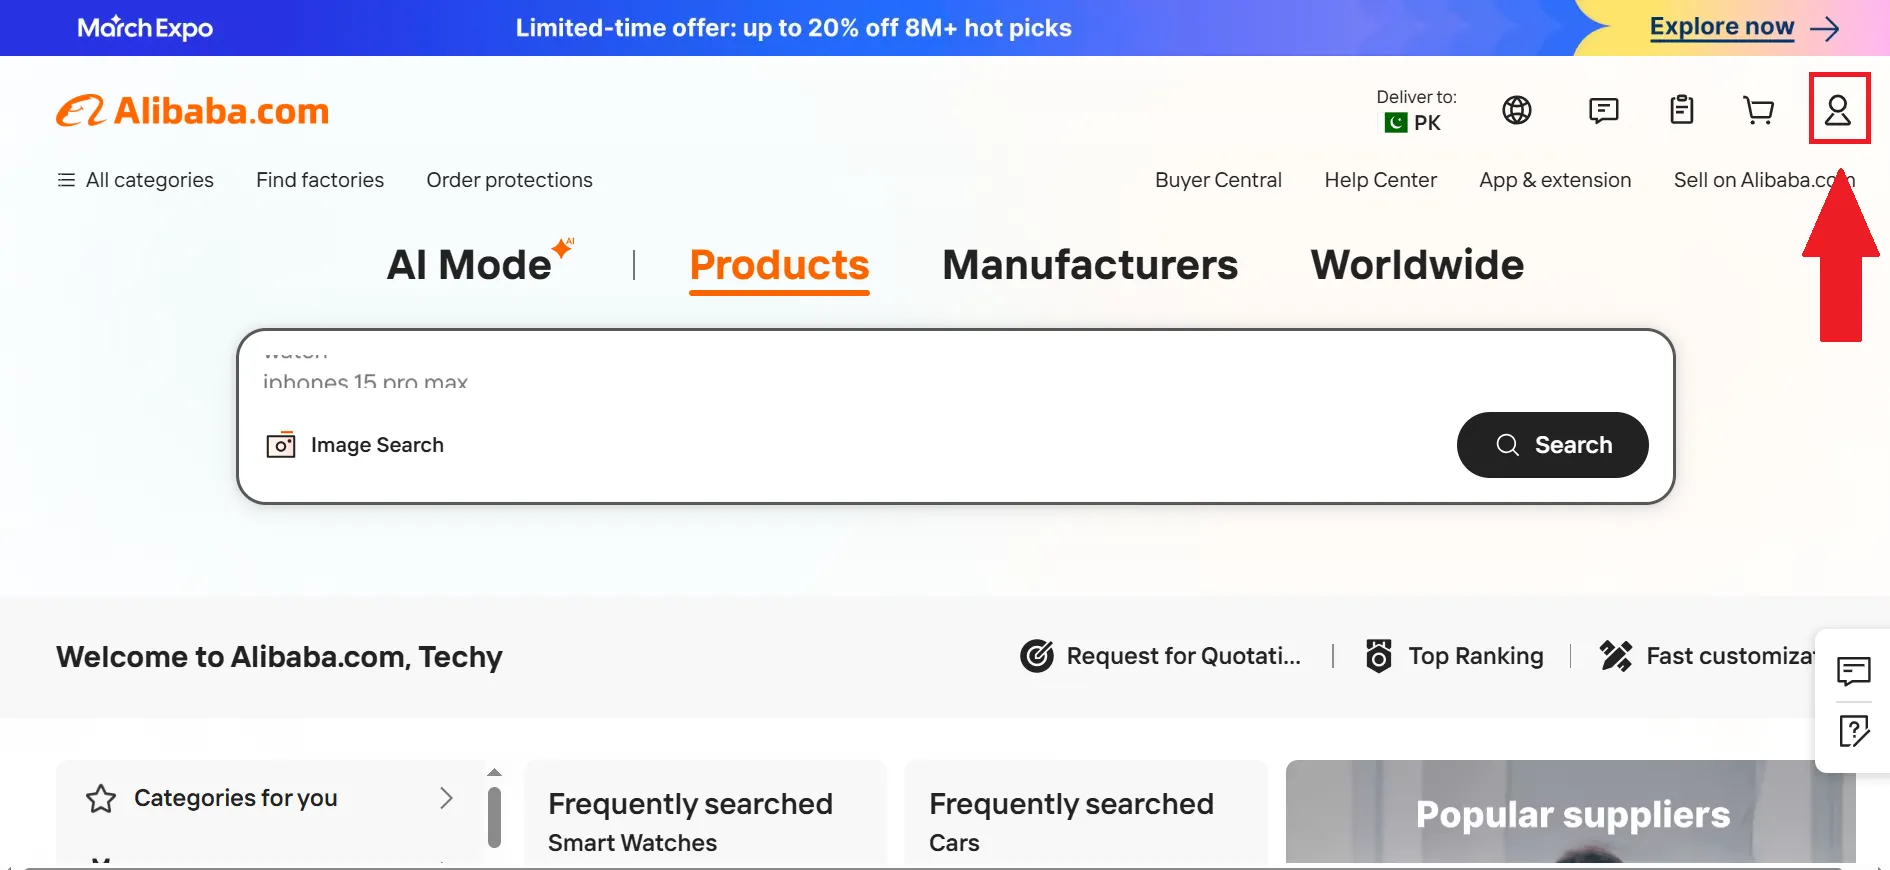
Task: Open the orders clipboard icon
Action: [1681, 110]
